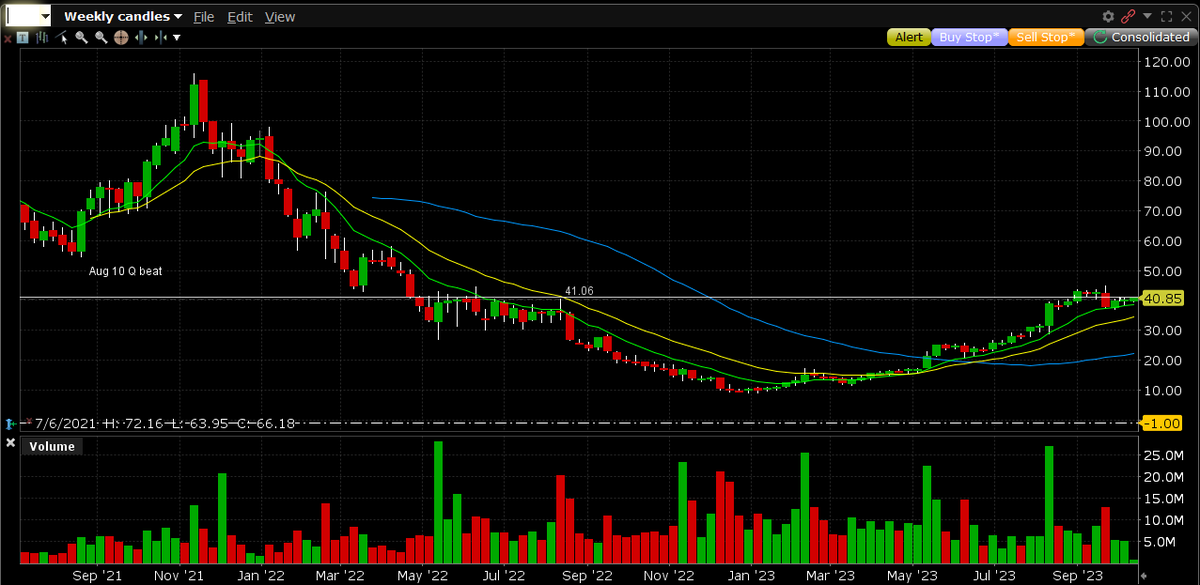Click the Jan '23 date axis label
The height and width of the screenshot is (585, 1200).
pos(751,576)
